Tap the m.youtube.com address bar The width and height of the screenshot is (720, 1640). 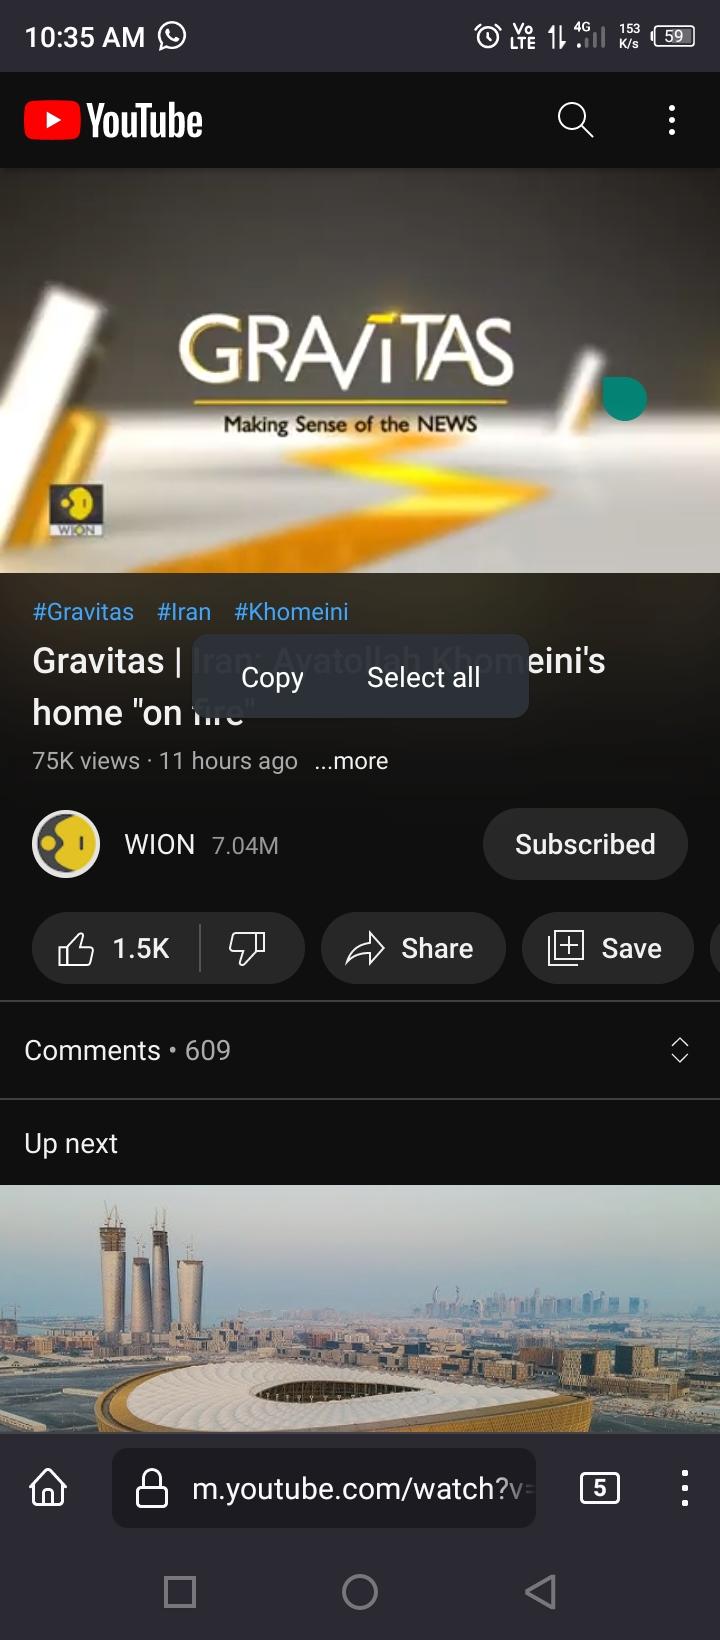324,1488
